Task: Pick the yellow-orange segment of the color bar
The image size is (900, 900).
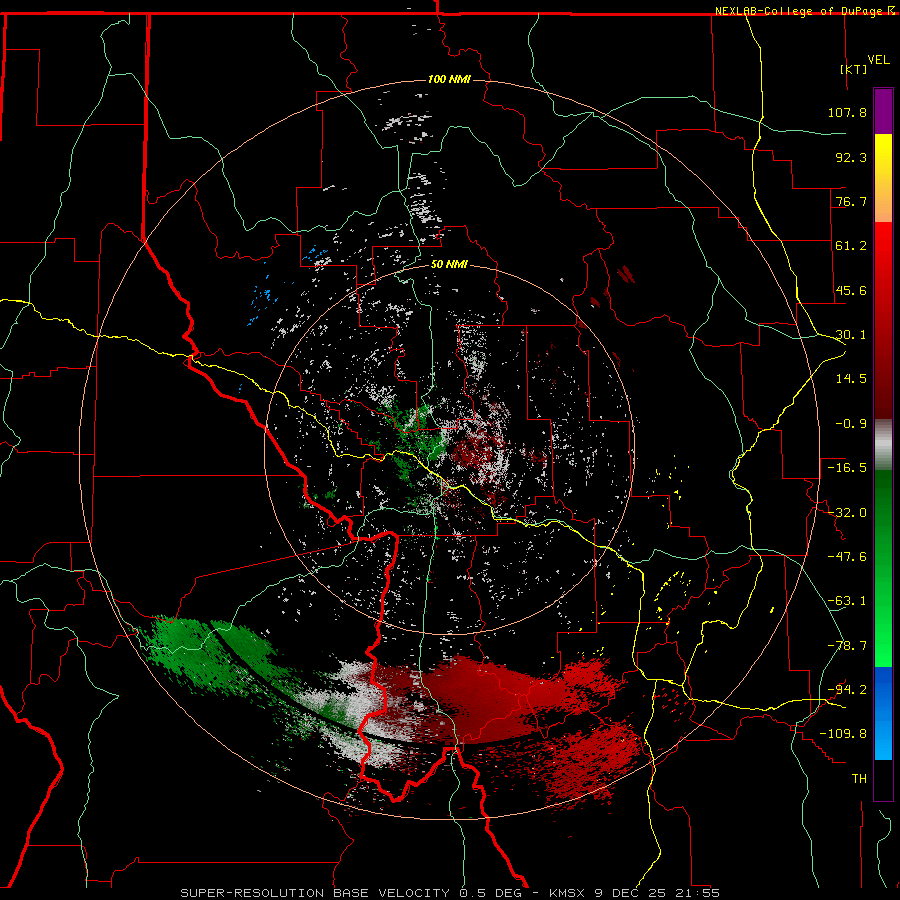Action: point(883,178)
